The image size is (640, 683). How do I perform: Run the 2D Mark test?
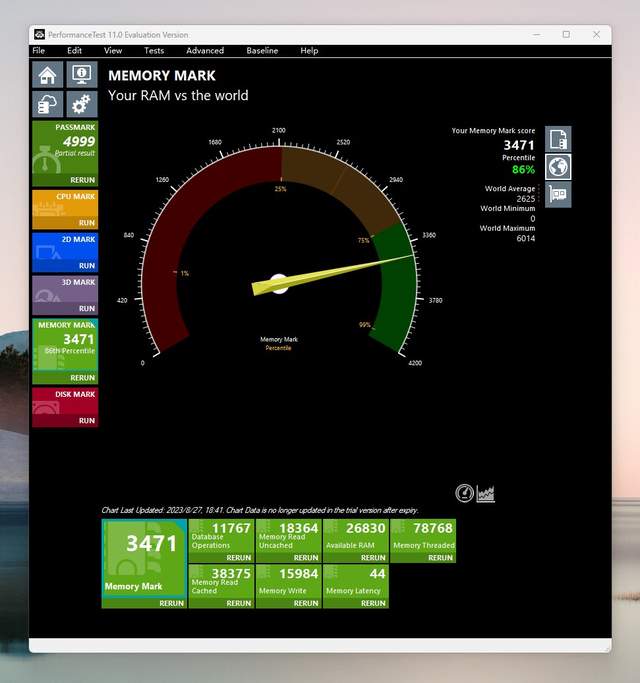pyautogui.click(x=87, y=266)
